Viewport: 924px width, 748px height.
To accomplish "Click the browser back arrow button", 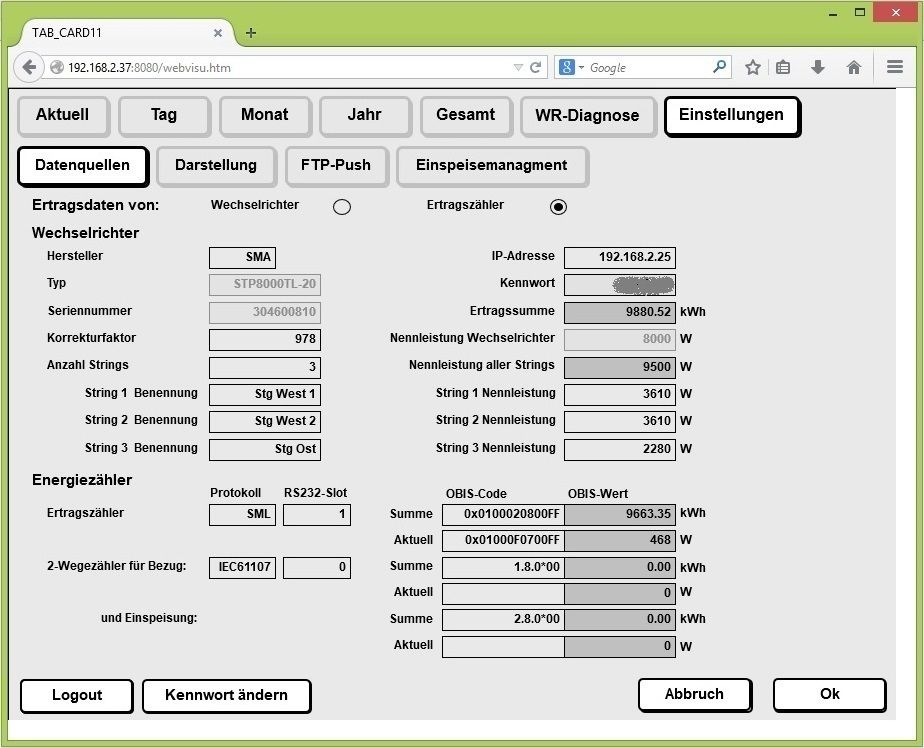I will click(30, 68).
